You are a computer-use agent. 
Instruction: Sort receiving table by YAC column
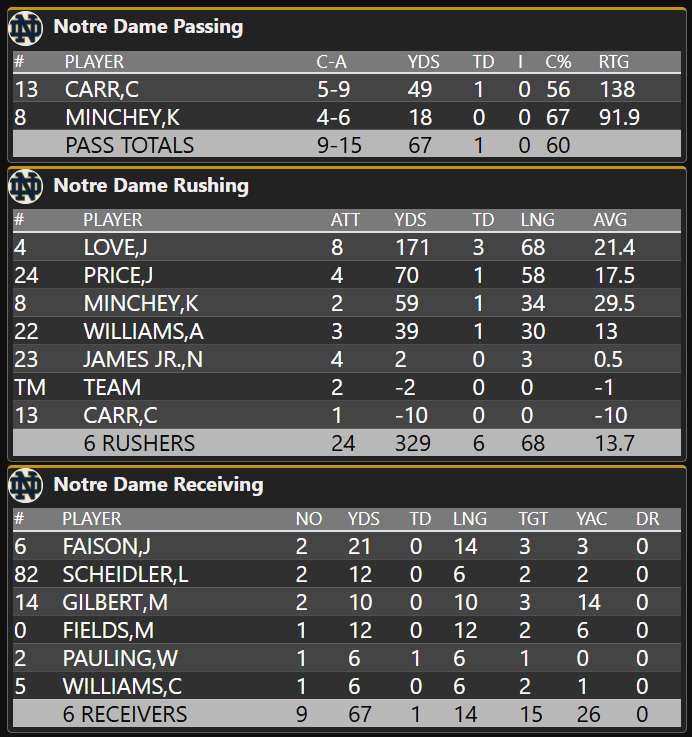(591, 519)
